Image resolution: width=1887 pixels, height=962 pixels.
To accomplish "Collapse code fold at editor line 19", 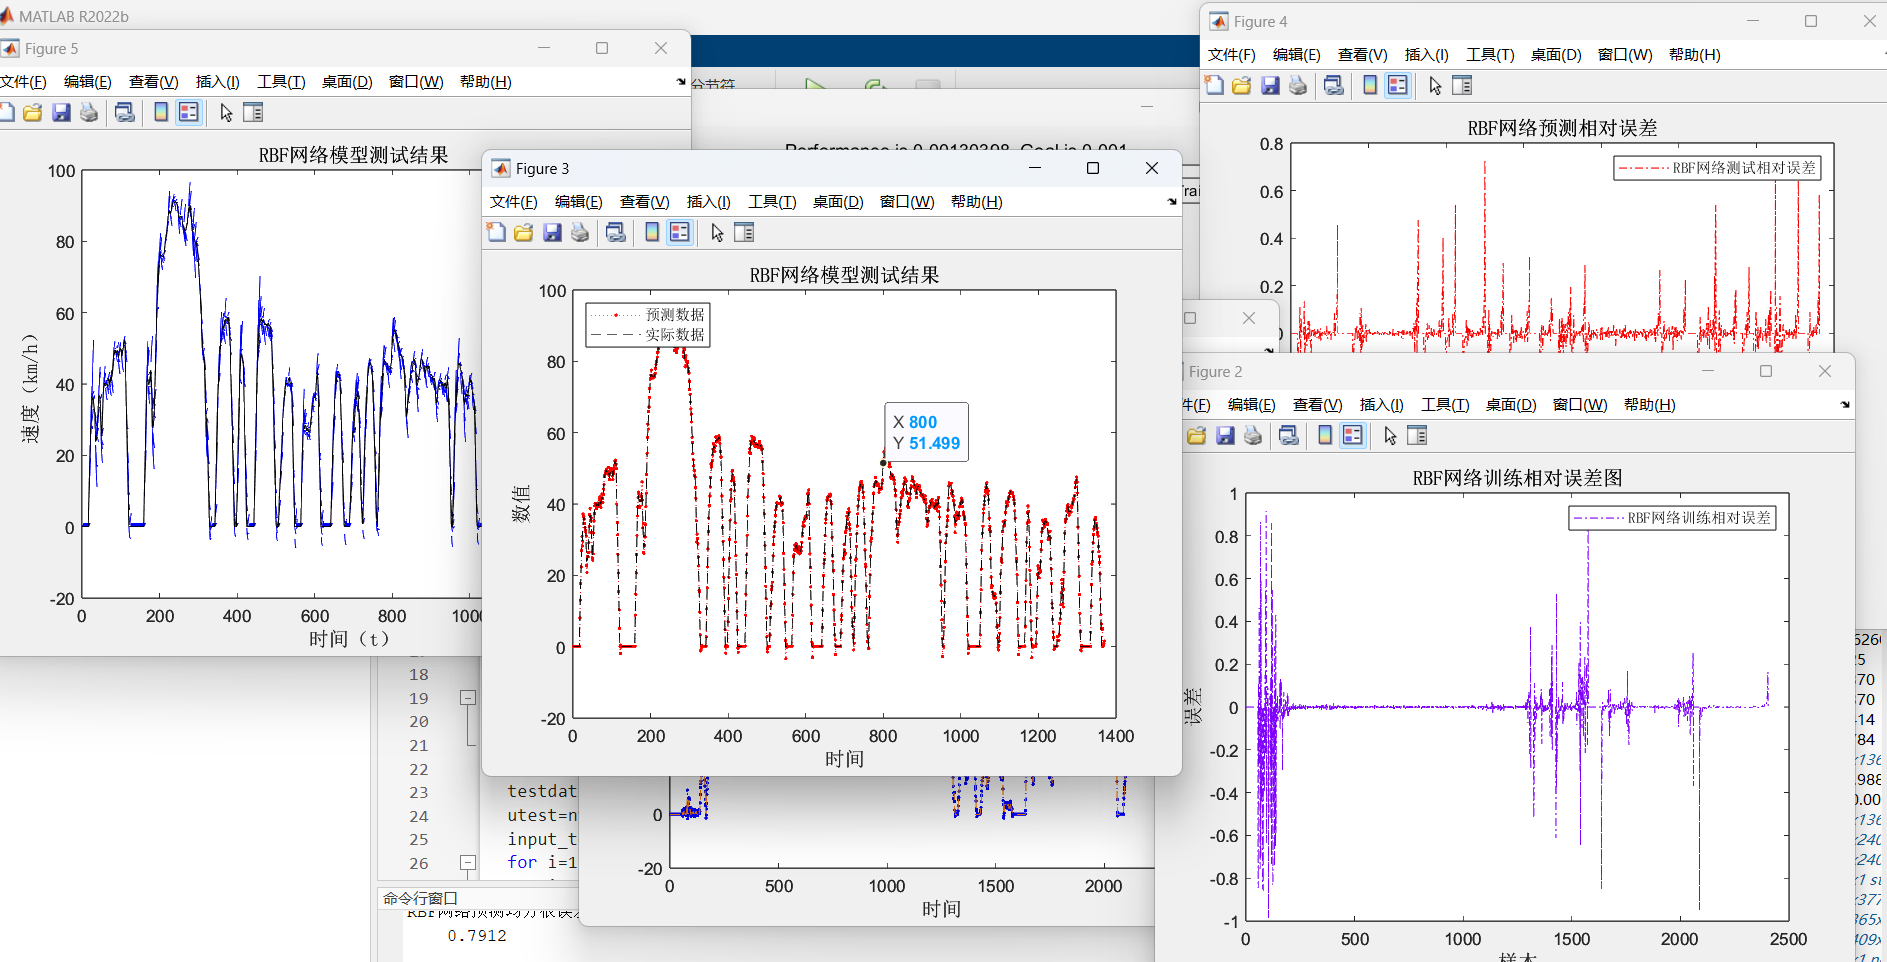I will tap(467, 698).
